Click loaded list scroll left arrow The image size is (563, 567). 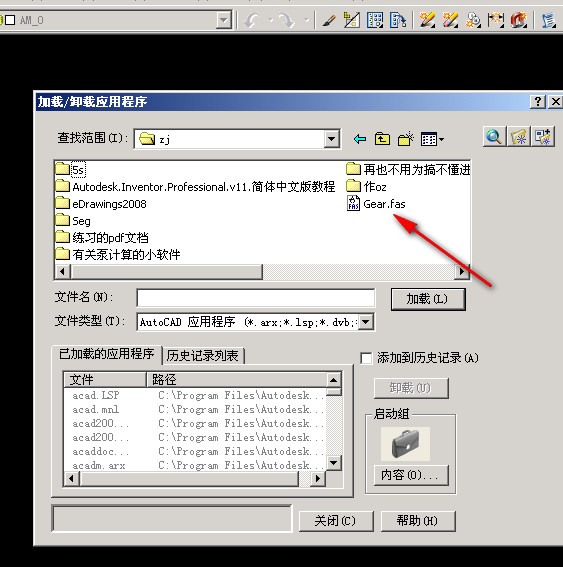[x=72, y=479]
